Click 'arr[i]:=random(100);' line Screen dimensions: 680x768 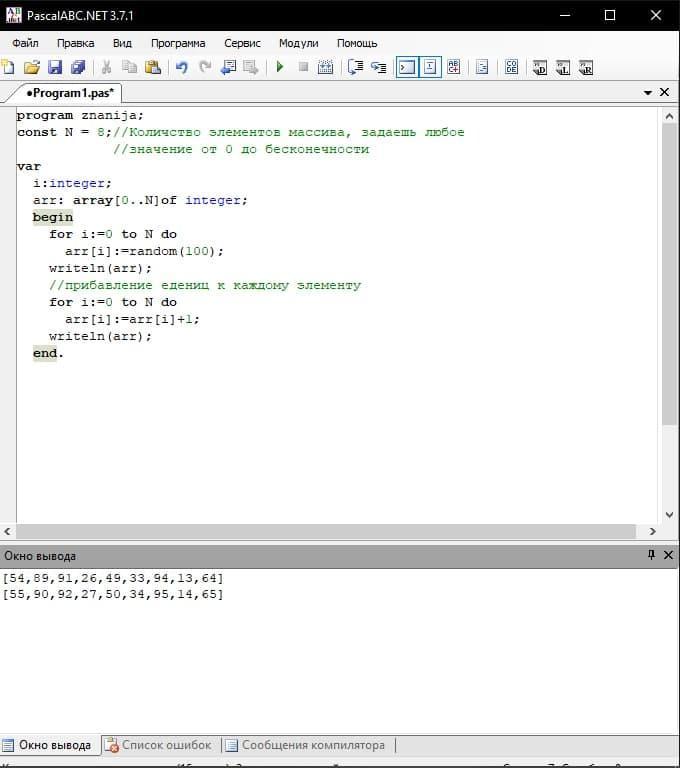[x=144, y=251]
